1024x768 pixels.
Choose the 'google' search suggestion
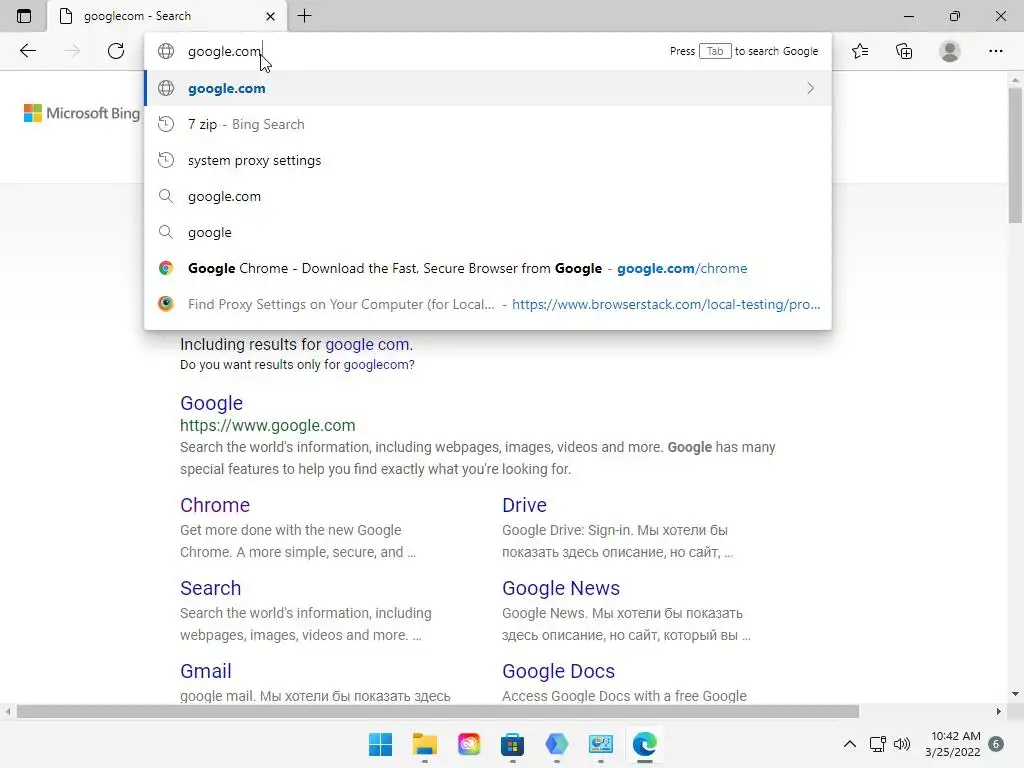[488, 232]
